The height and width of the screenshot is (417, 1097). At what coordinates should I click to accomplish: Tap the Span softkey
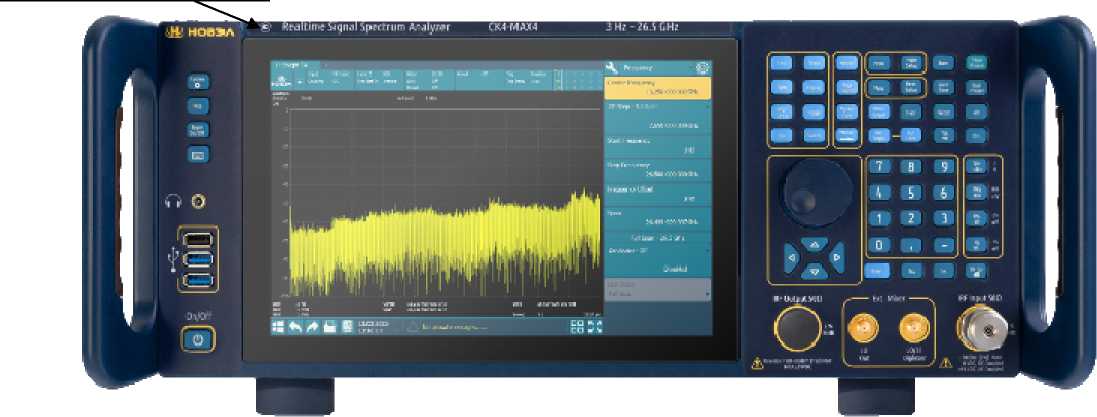pyautogui.click(x=657, y=219)
